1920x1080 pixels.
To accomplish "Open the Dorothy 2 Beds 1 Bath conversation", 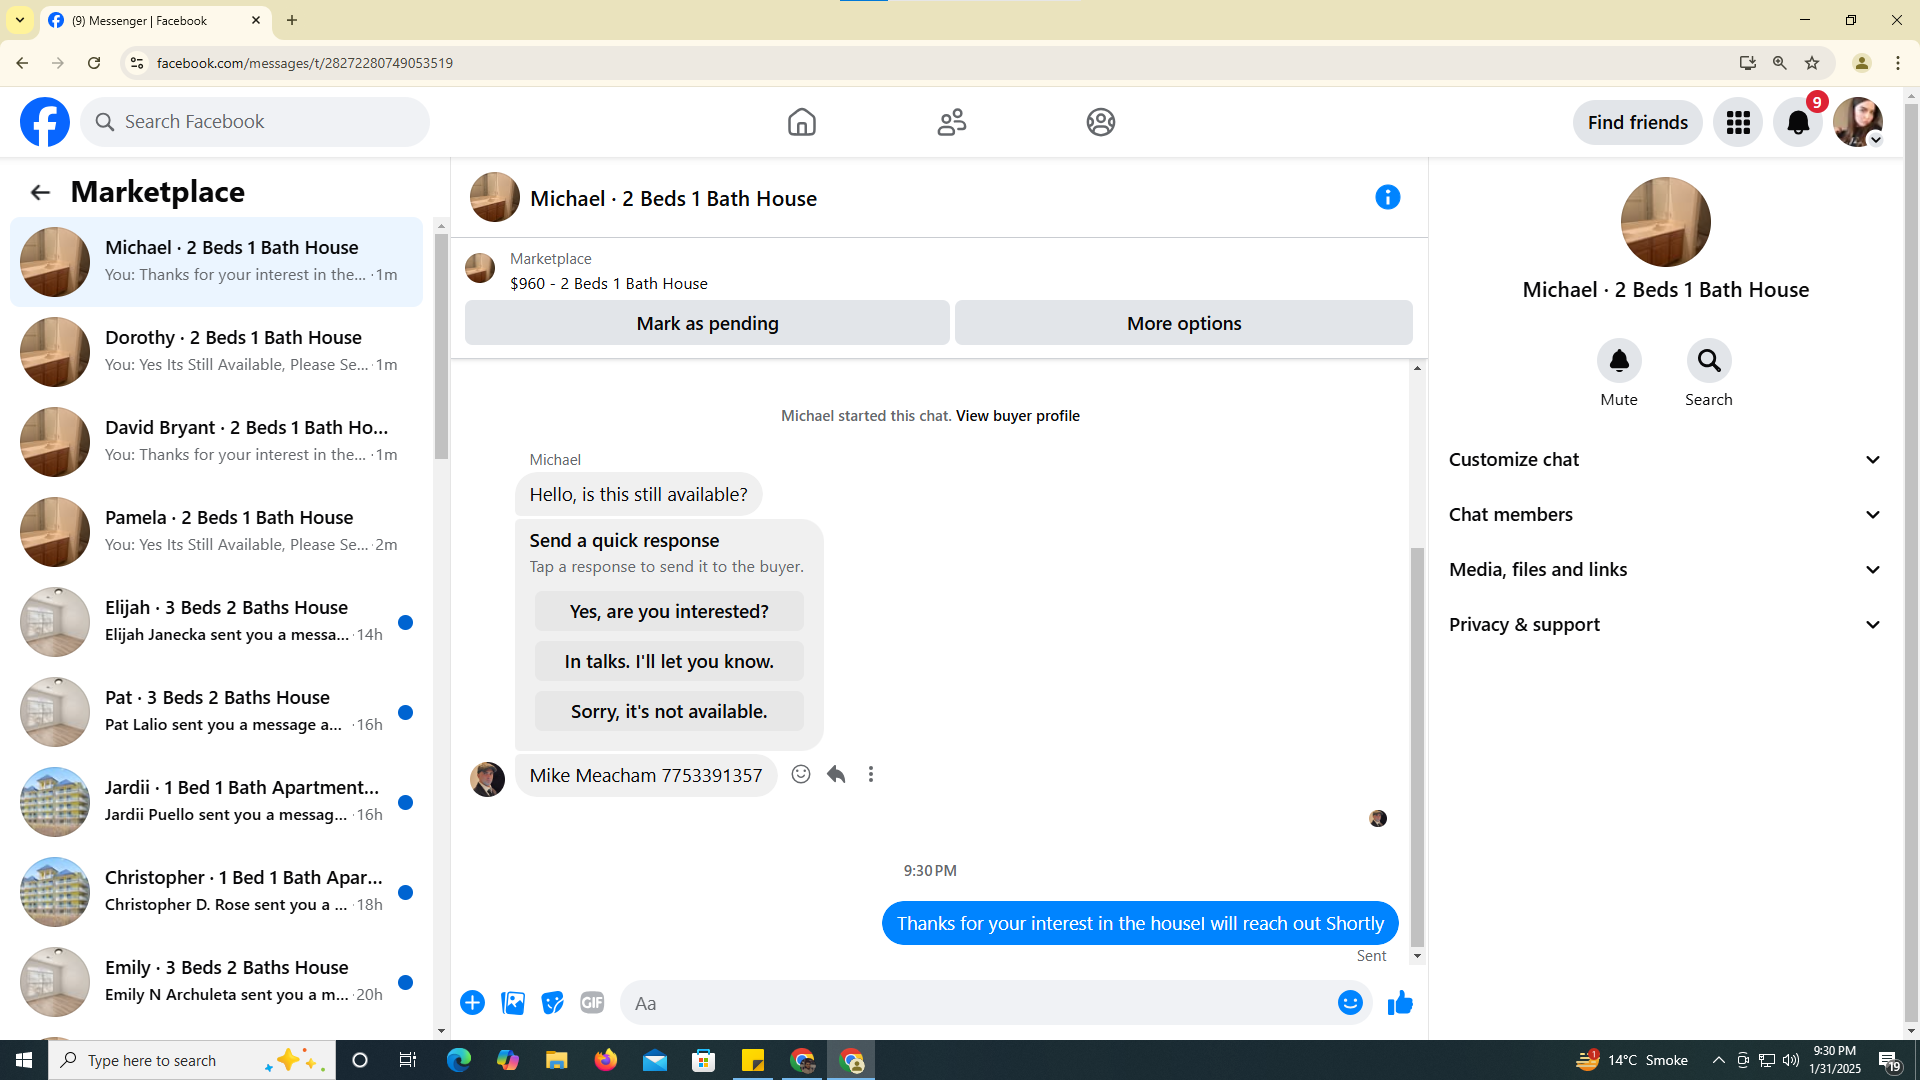I will 216,352.
